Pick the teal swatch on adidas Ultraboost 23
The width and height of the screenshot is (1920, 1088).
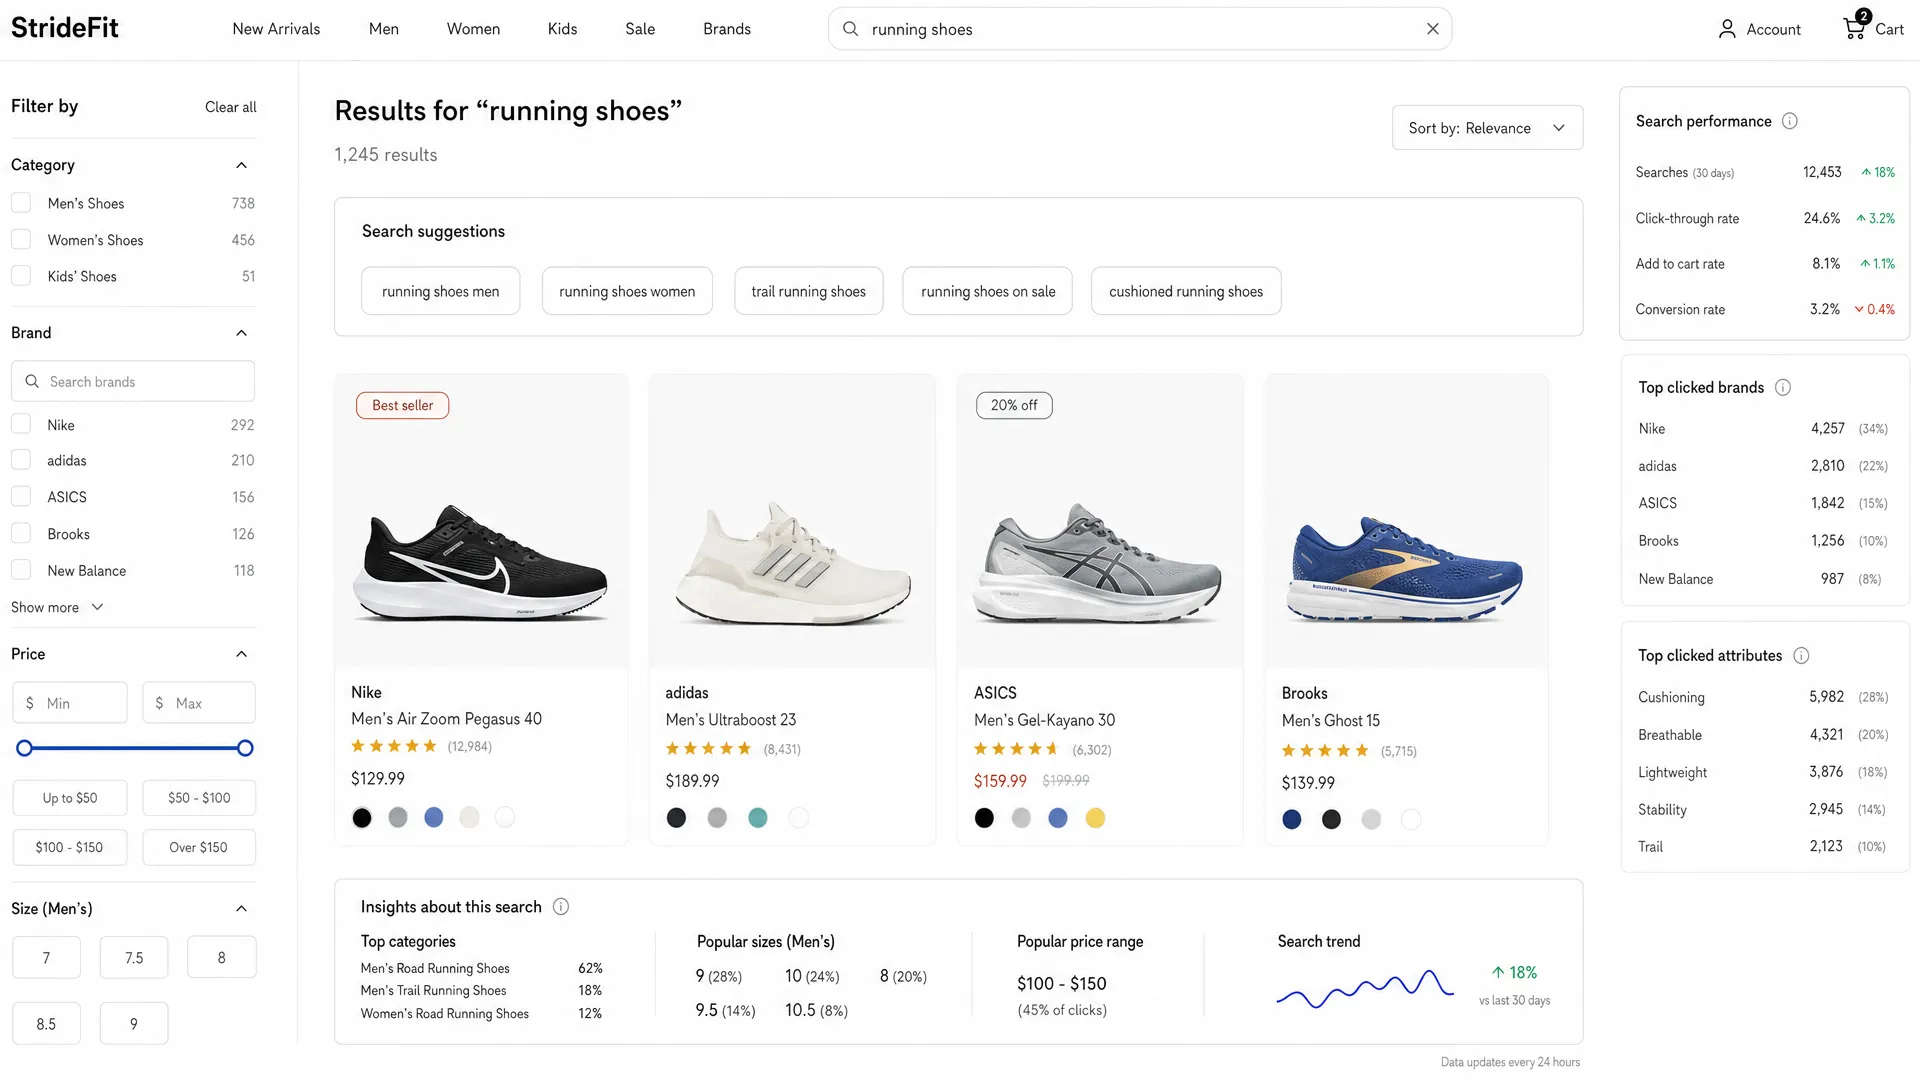tap(758, 818)
